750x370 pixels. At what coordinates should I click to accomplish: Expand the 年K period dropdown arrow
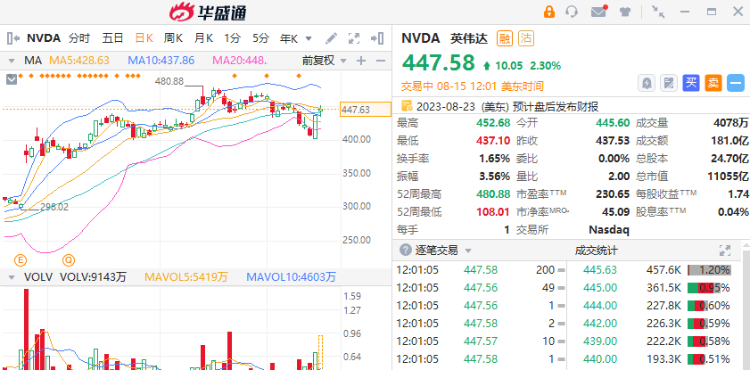(309, 39)
